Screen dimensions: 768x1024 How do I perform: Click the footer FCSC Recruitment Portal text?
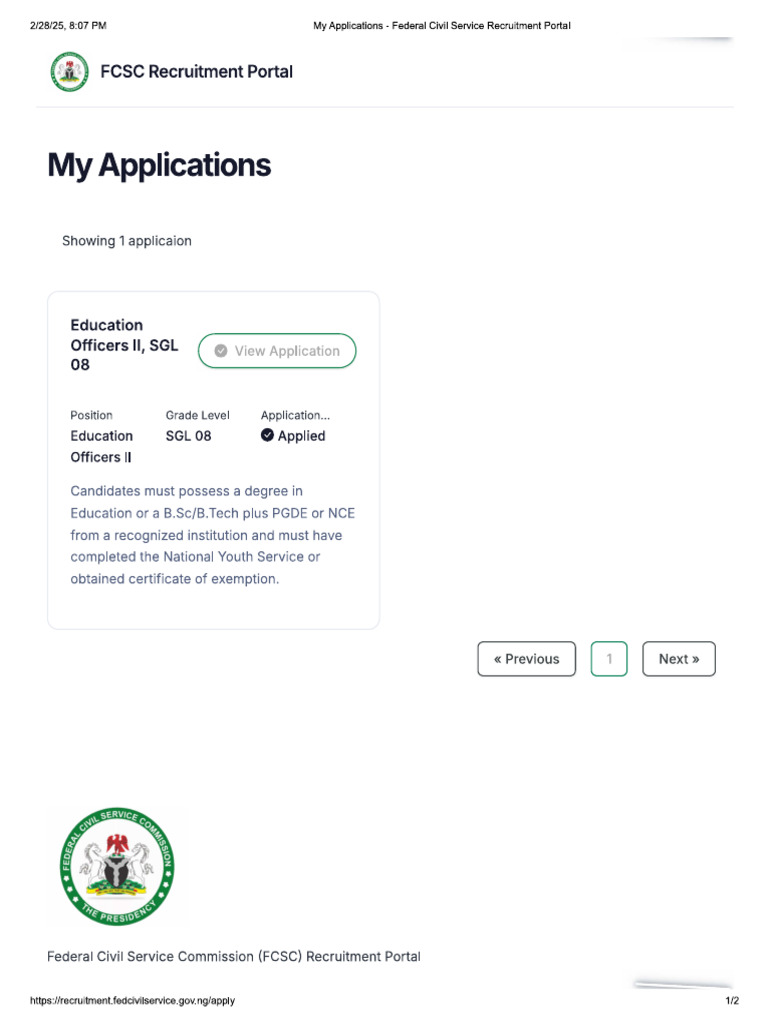(x=234, y=957)
